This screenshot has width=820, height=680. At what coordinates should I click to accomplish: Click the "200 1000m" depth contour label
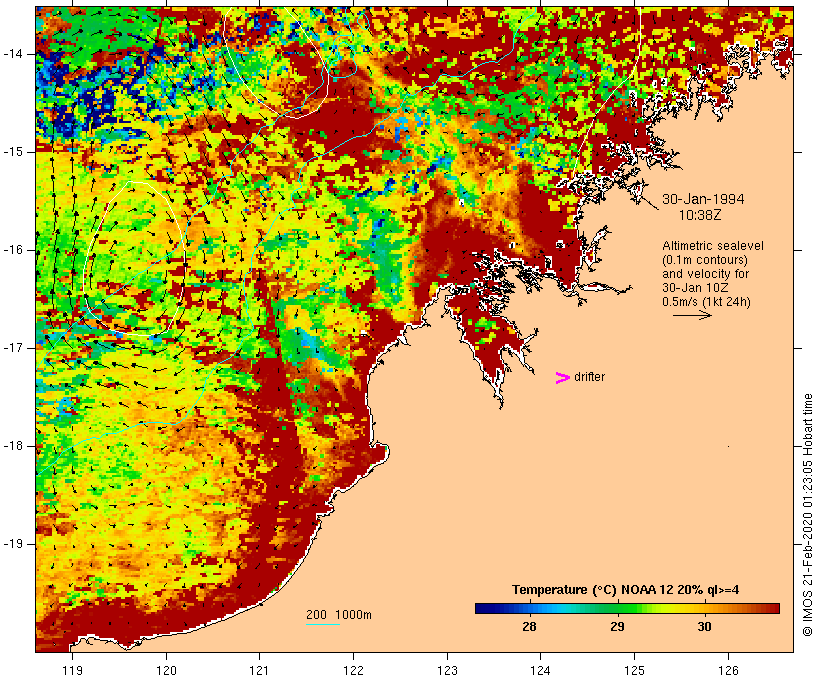tap(339, 614)
